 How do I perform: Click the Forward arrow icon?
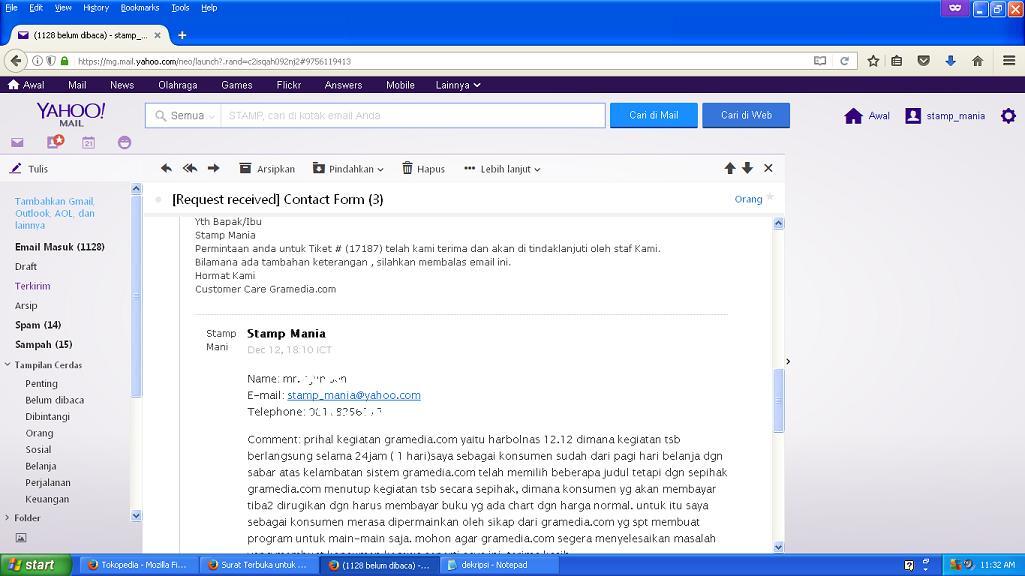(214, 169)
